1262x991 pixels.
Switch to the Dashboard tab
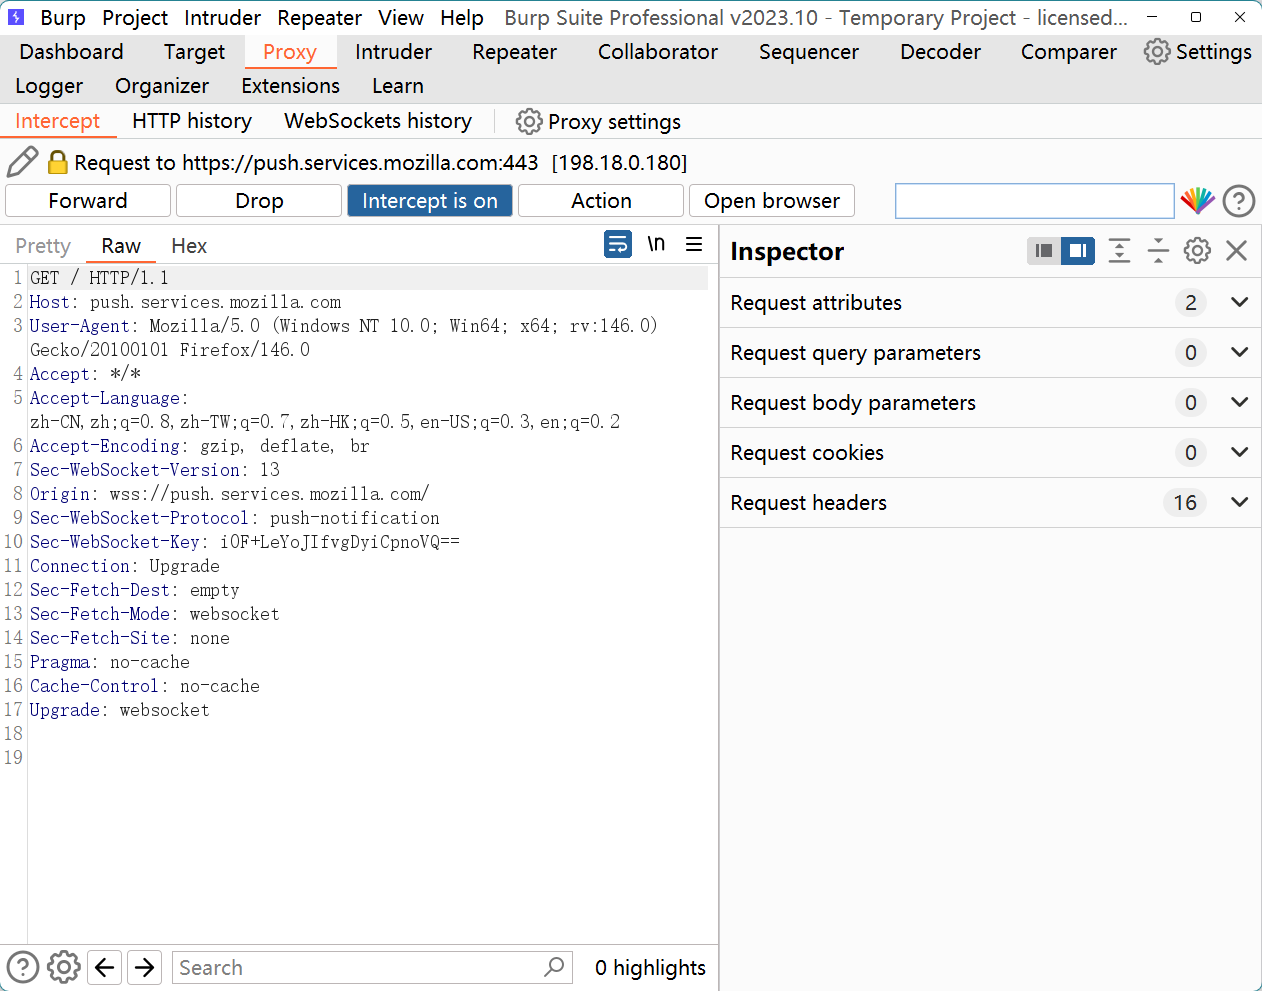[x=71, y=52]
